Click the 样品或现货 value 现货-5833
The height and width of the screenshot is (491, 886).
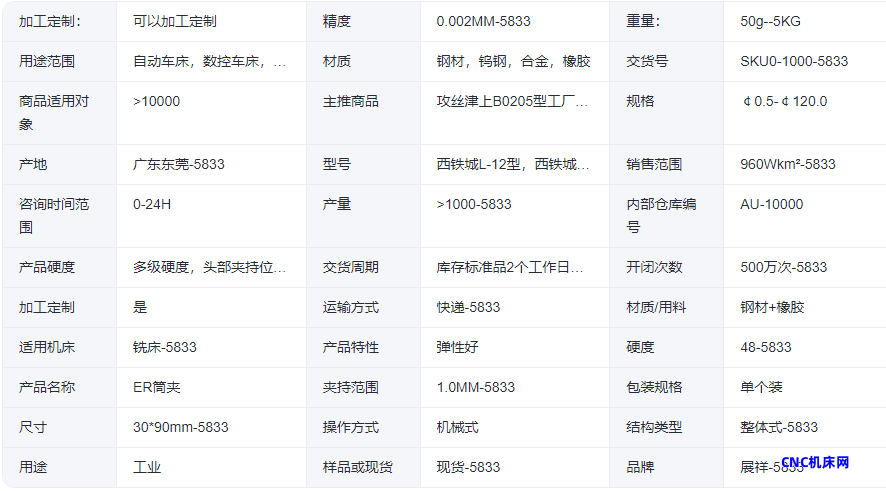469,467
